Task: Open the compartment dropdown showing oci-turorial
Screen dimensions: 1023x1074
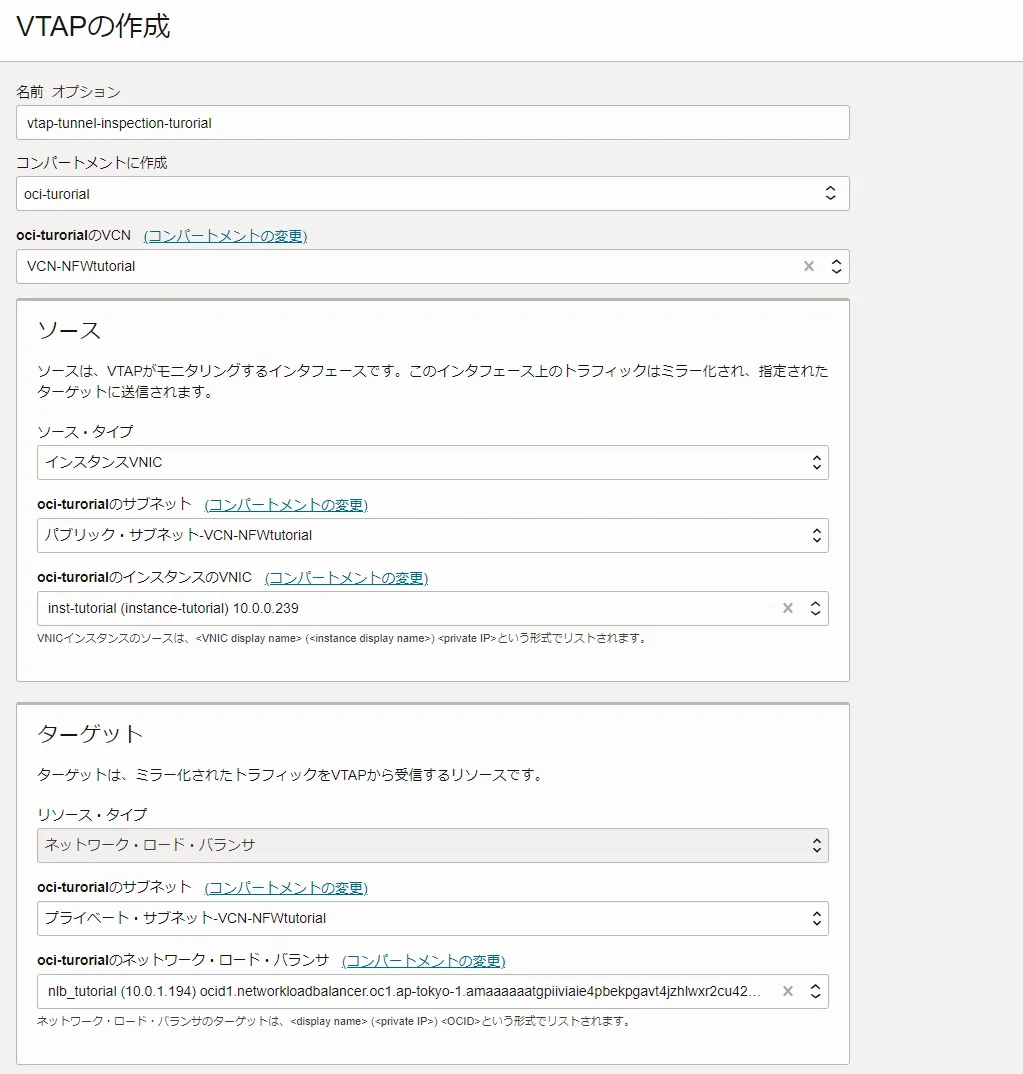Action: pyautogui.click(x=434, y=193)
